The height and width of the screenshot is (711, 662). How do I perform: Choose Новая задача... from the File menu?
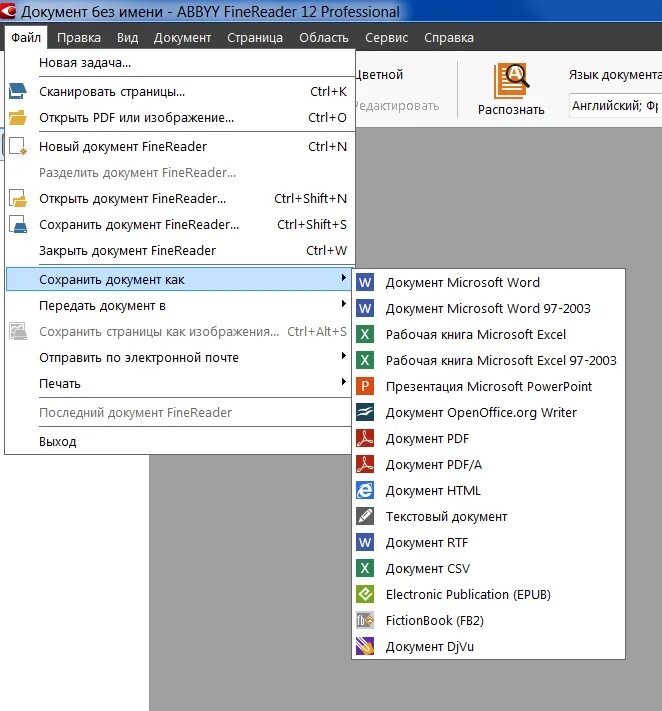tap(179, 63)
